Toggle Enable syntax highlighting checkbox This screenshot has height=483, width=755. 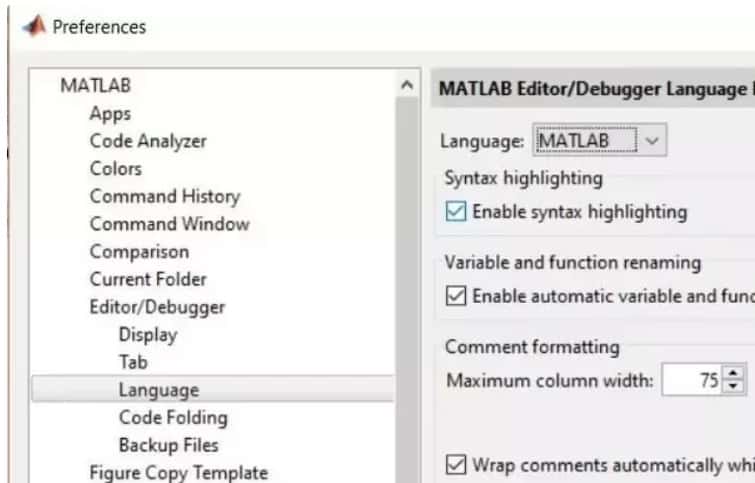pyautogui.click(x=456, y=211)
